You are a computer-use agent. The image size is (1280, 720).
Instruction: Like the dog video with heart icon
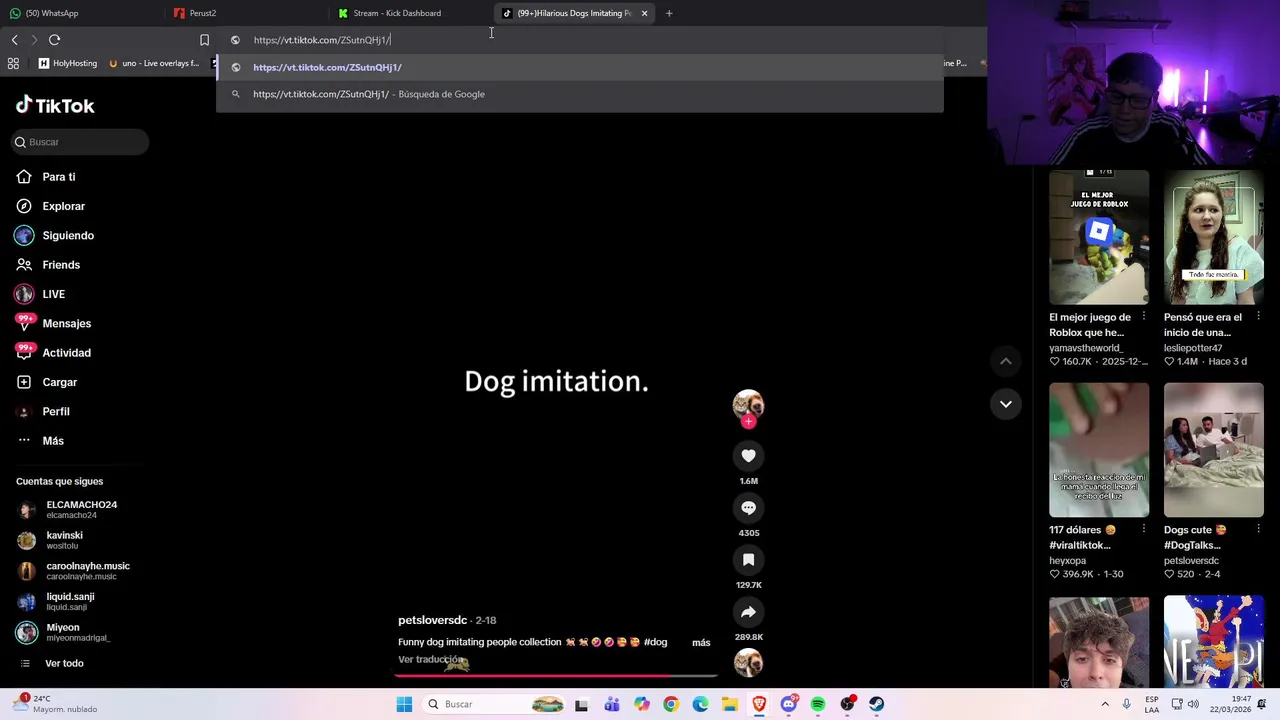748,456
